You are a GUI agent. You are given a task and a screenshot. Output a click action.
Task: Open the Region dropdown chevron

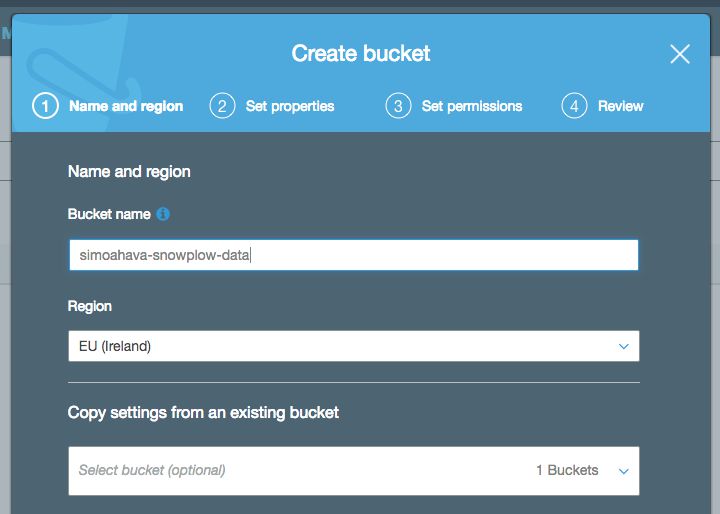[x=623, y=346]
